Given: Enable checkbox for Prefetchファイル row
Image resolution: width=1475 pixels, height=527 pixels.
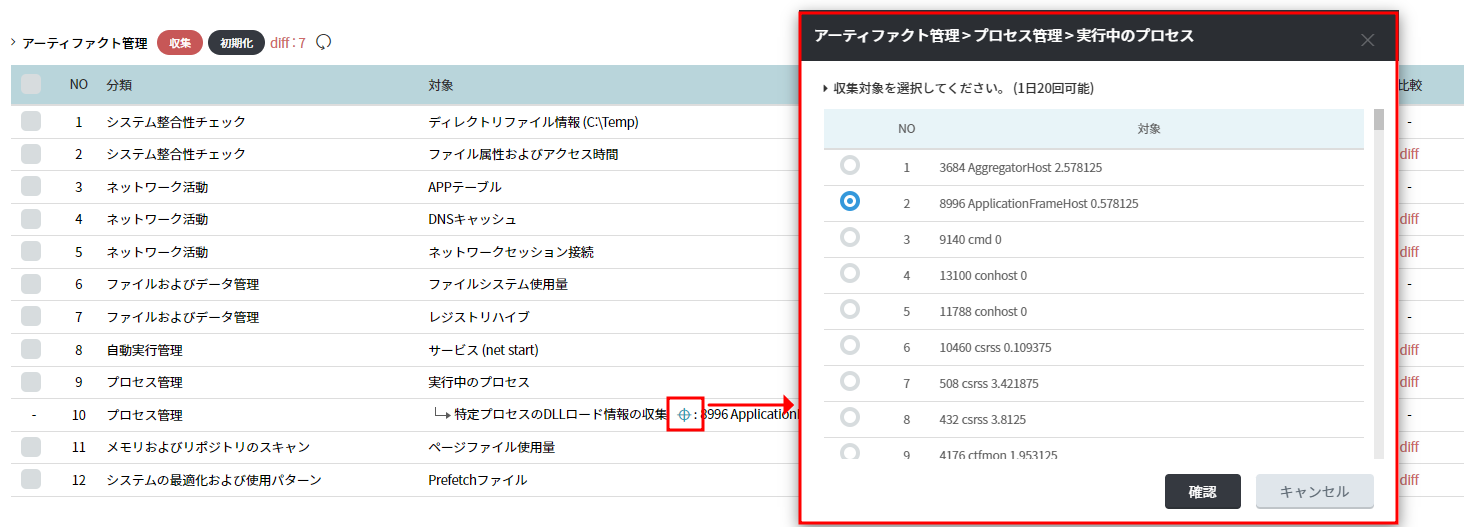Looking at the screenshot, I should pos(31,479).
